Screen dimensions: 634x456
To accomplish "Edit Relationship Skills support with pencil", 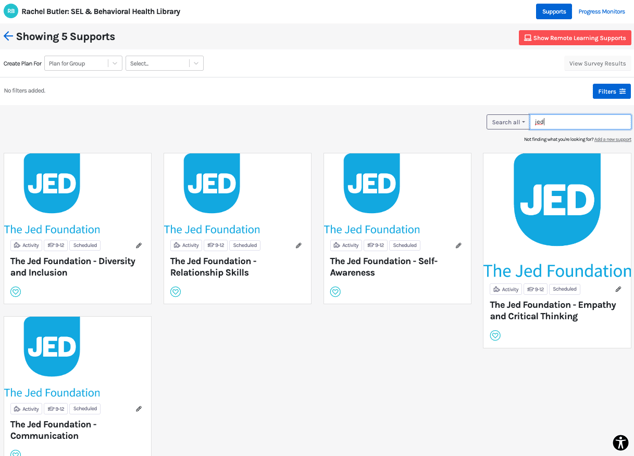I will 298,245.
